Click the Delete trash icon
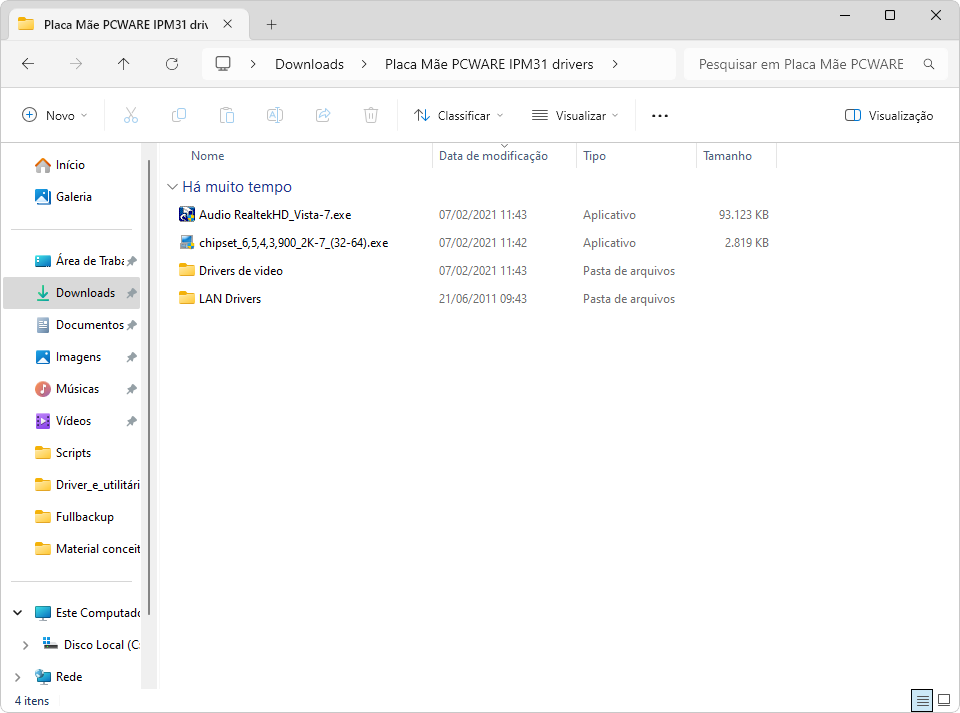Viewport: 960px width, 713px height. pyautogui.click(x=371, y=115)
